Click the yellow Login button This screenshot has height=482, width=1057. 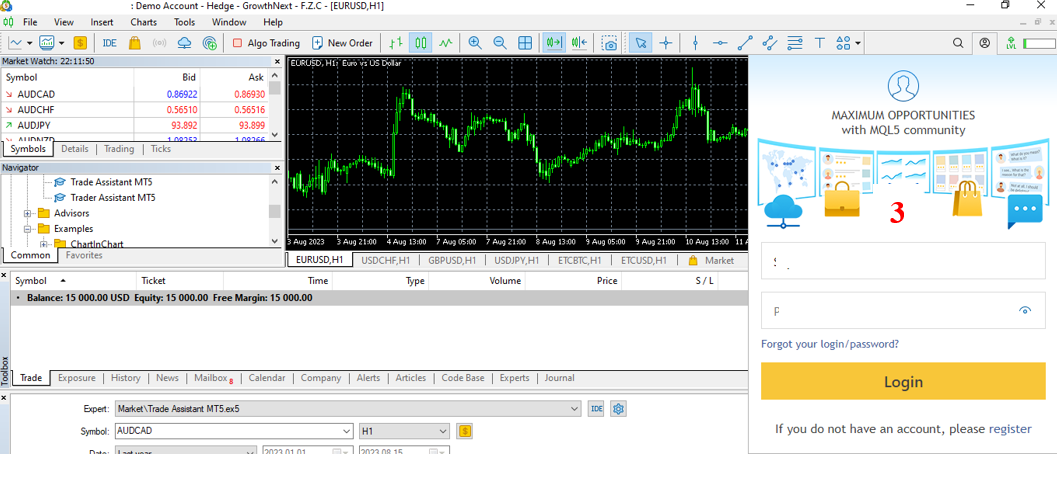(903, 382)
